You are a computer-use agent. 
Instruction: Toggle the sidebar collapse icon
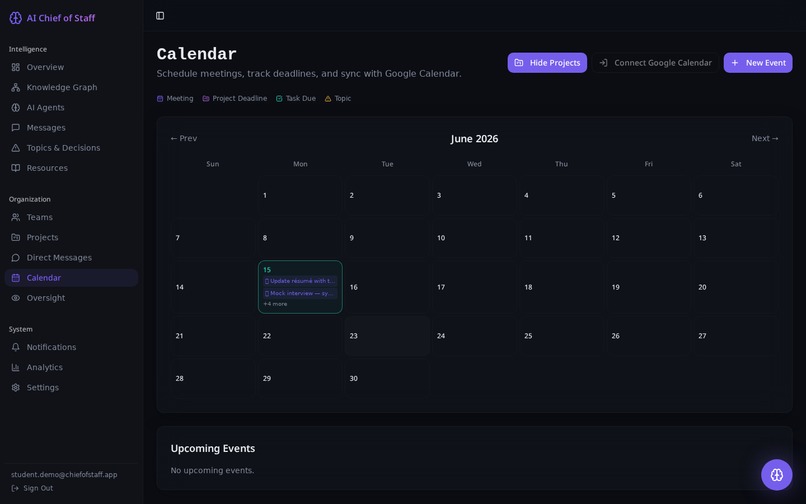click(x=160, y=16)
